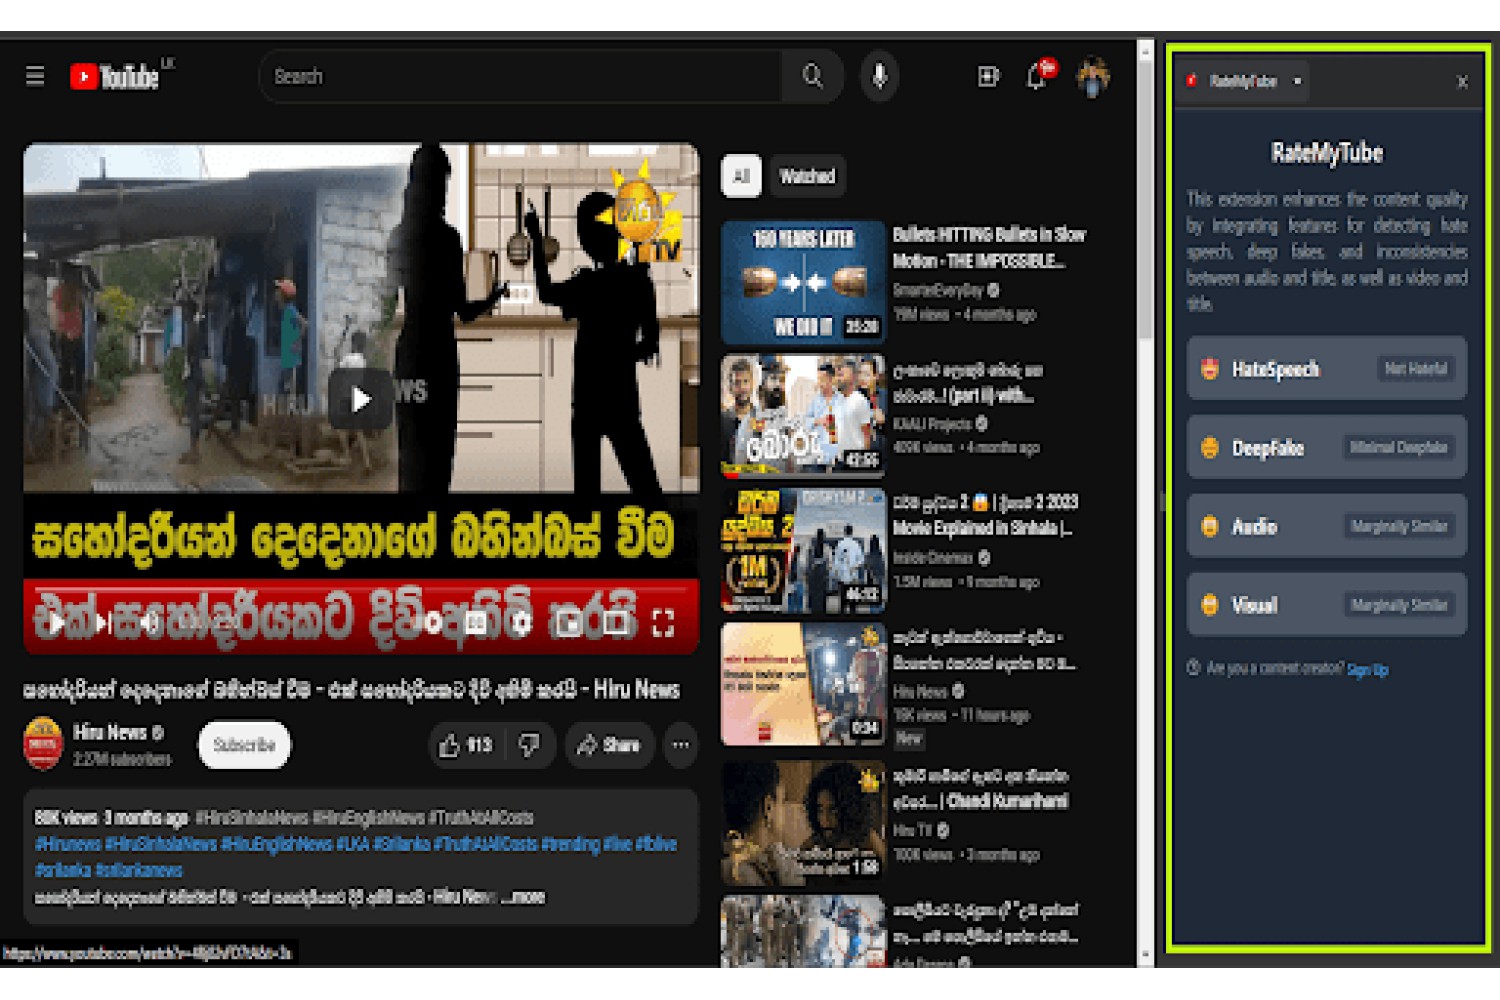Switch to miniplayer mode
Screen dimensions: 1500x1000
(567, 623)
